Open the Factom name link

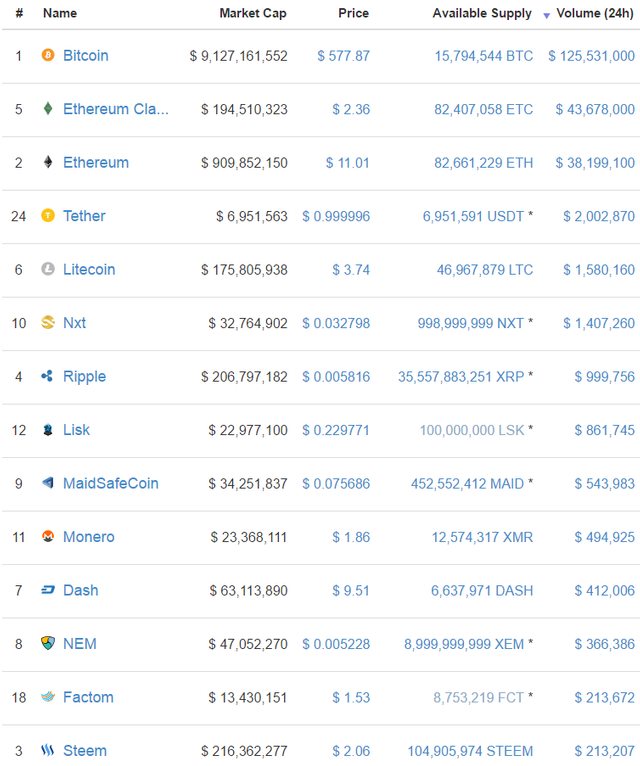88,697
